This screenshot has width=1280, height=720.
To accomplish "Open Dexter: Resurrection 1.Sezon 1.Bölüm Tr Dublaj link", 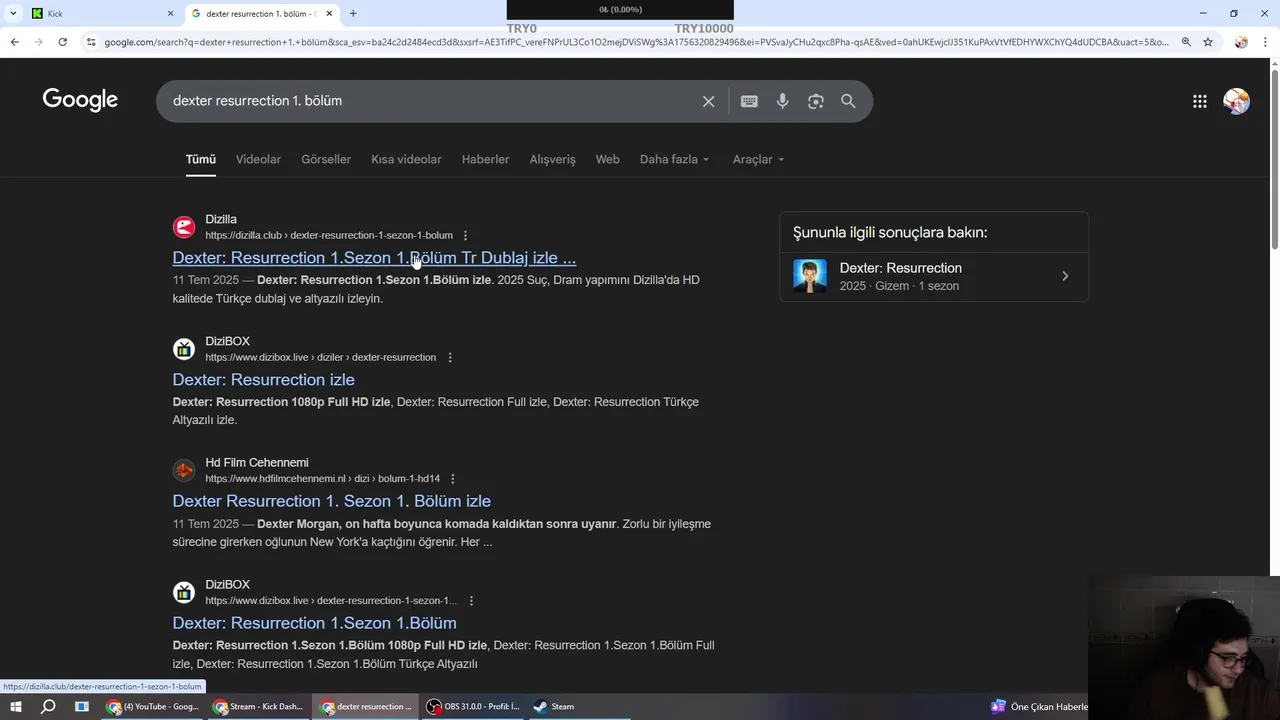I will [374, 258].
